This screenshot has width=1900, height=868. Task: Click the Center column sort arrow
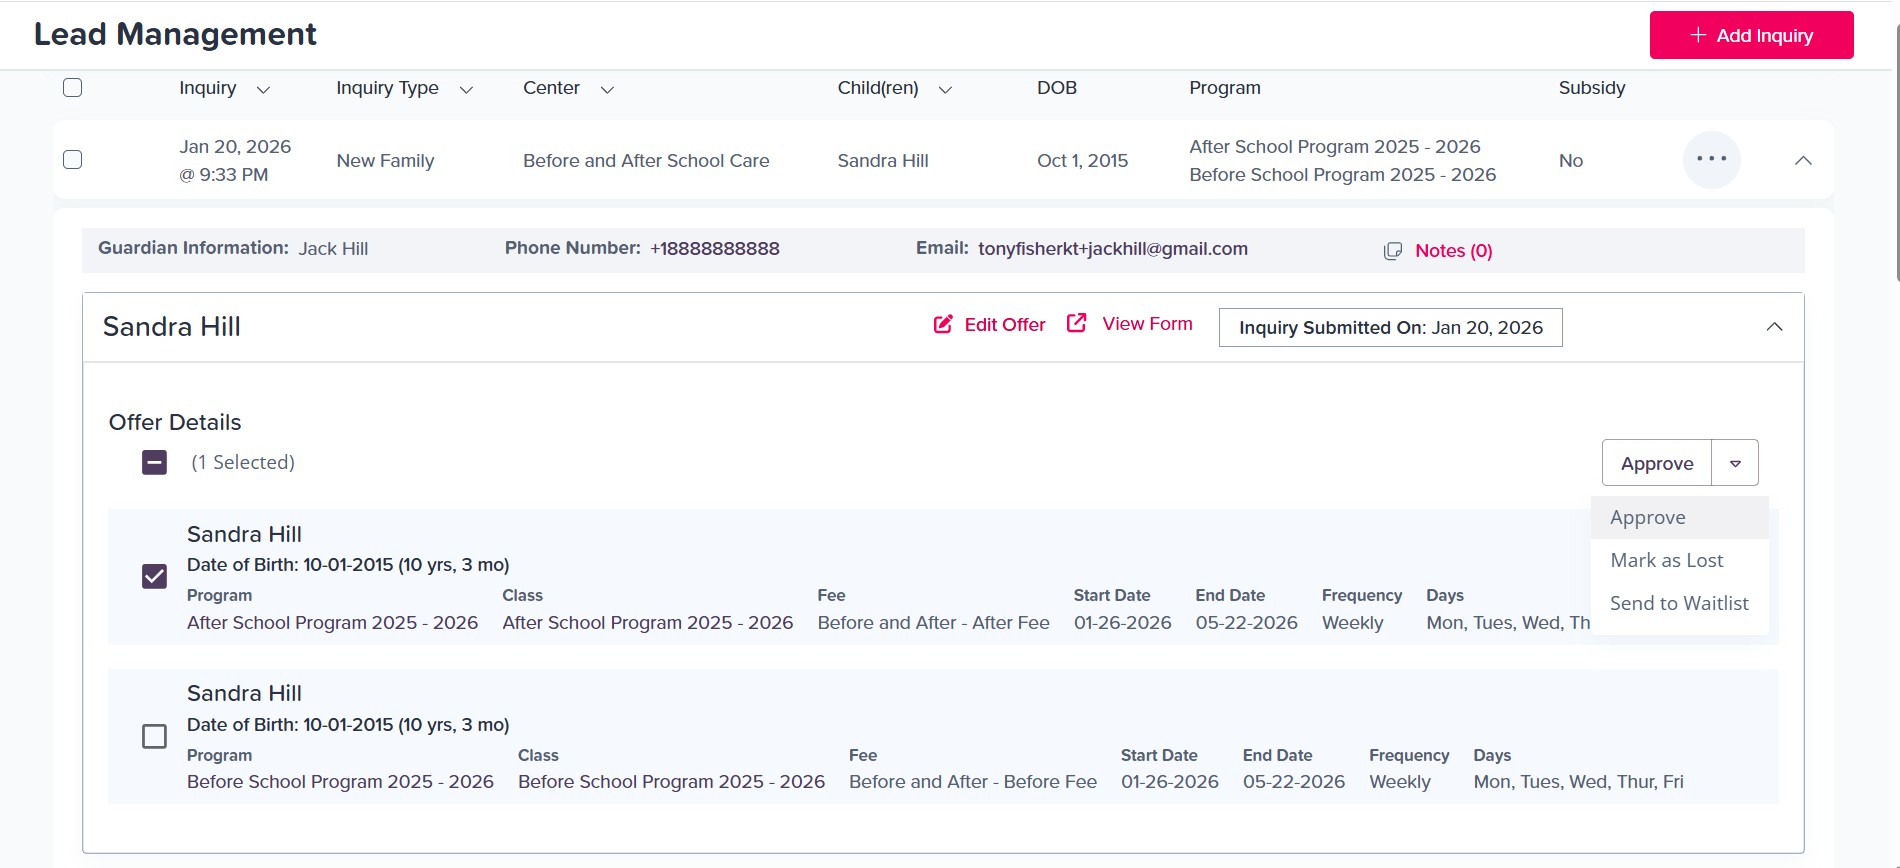(606, 89)
